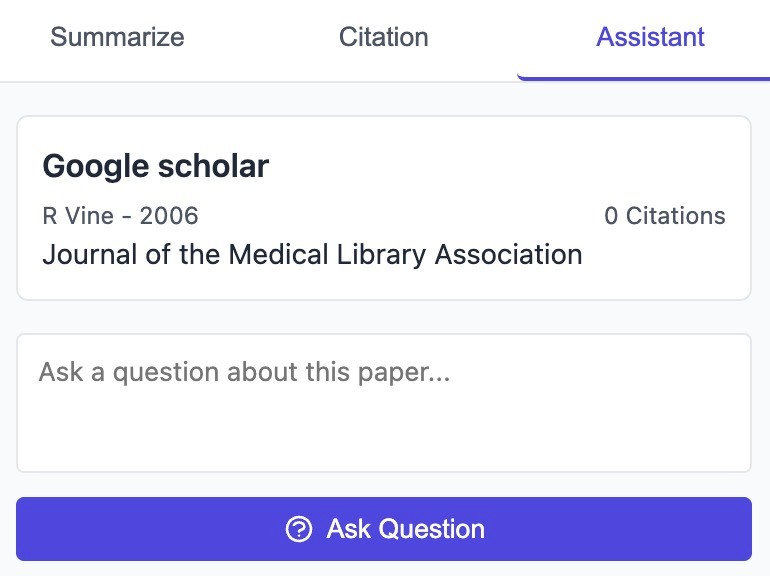770x576 pixels.
Task: Click the bold paper heading in the card
Action: 155,166
